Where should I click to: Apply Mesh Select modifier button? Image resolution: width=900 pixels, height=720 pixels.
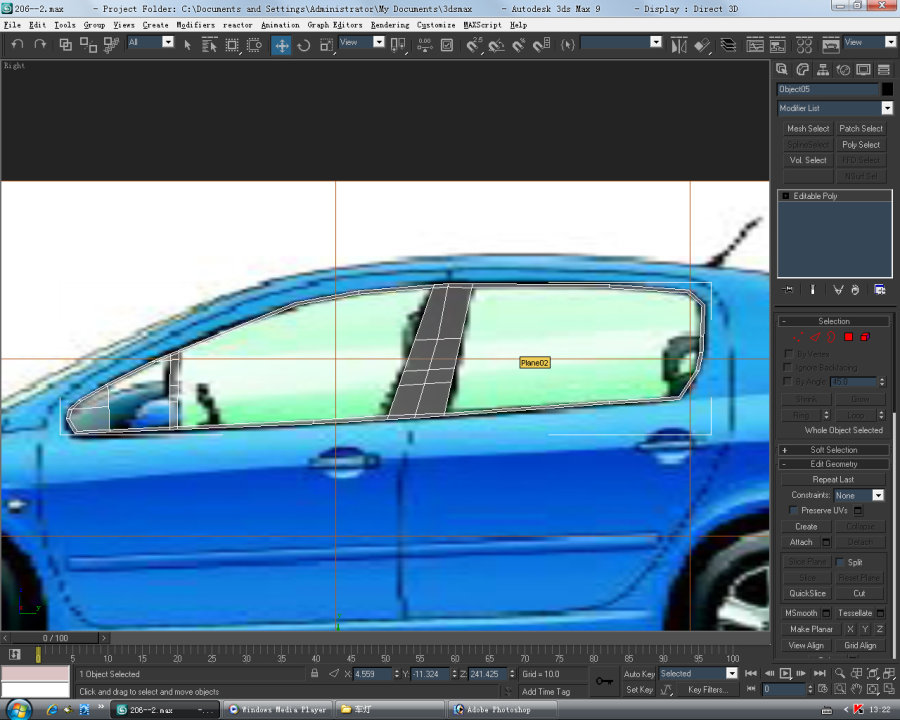[x=808, y=129]
